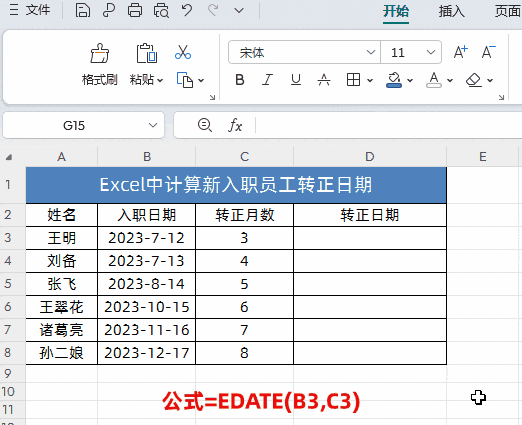522x425 pixels.
Task: Click the Save As icon beside Save
Action: click(109, 10)
